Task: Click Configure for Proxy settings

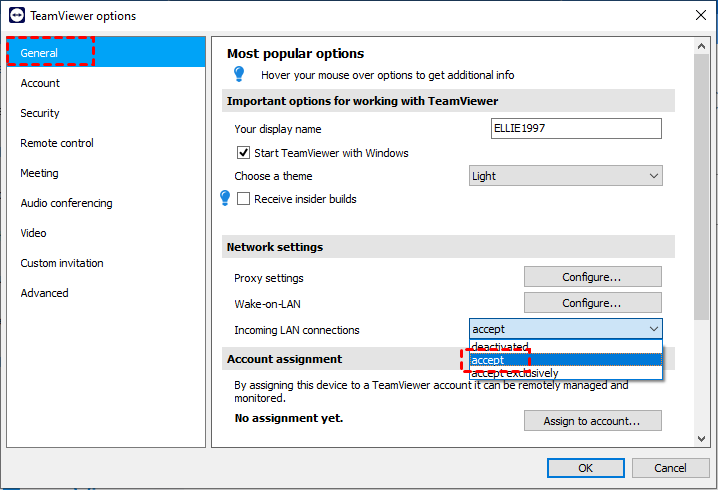Action: [x=592, y=277]
